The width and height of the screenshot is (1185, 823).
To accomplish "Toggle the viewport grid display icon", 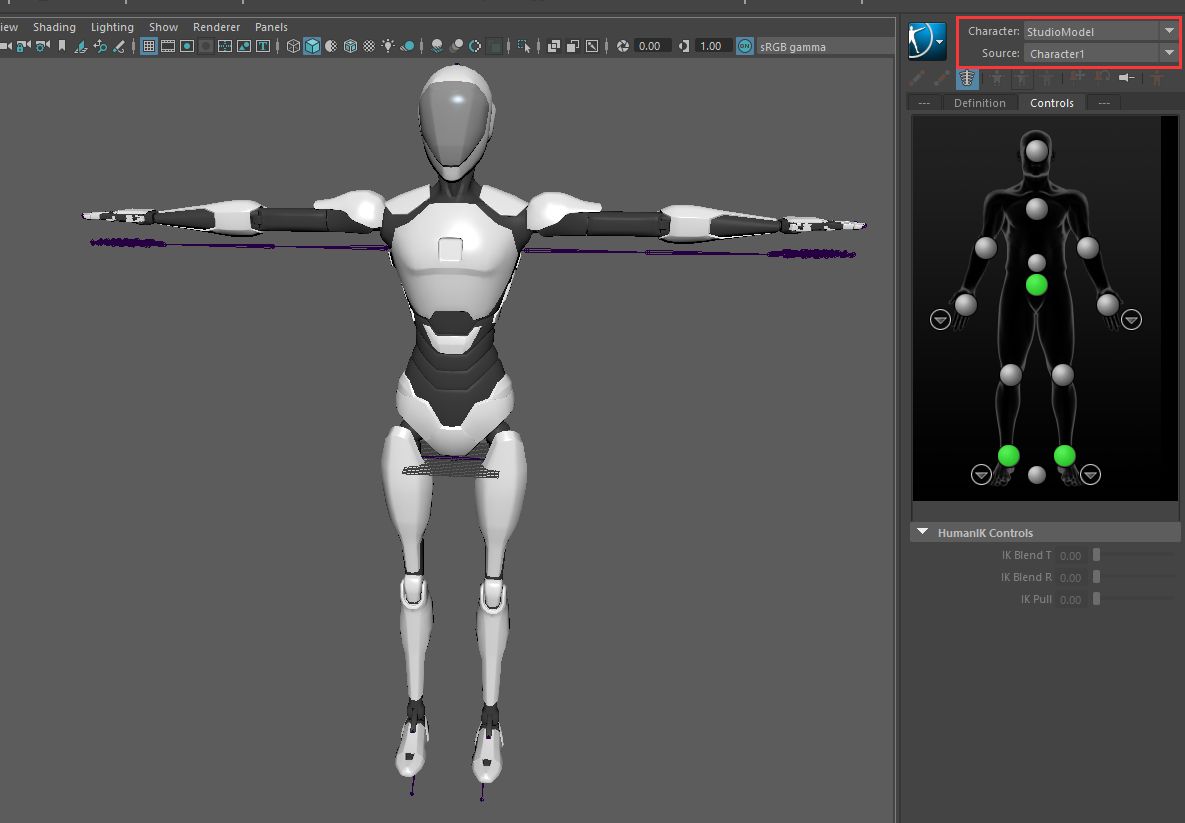I will tap(149, 46).
